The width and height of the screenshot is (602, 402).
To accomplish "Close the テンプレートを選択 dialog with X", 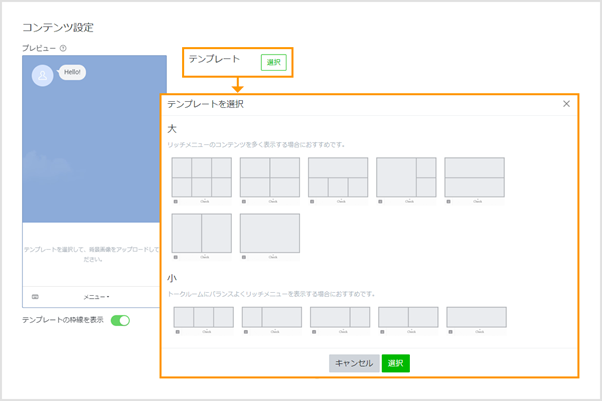I will coord(566,103).
